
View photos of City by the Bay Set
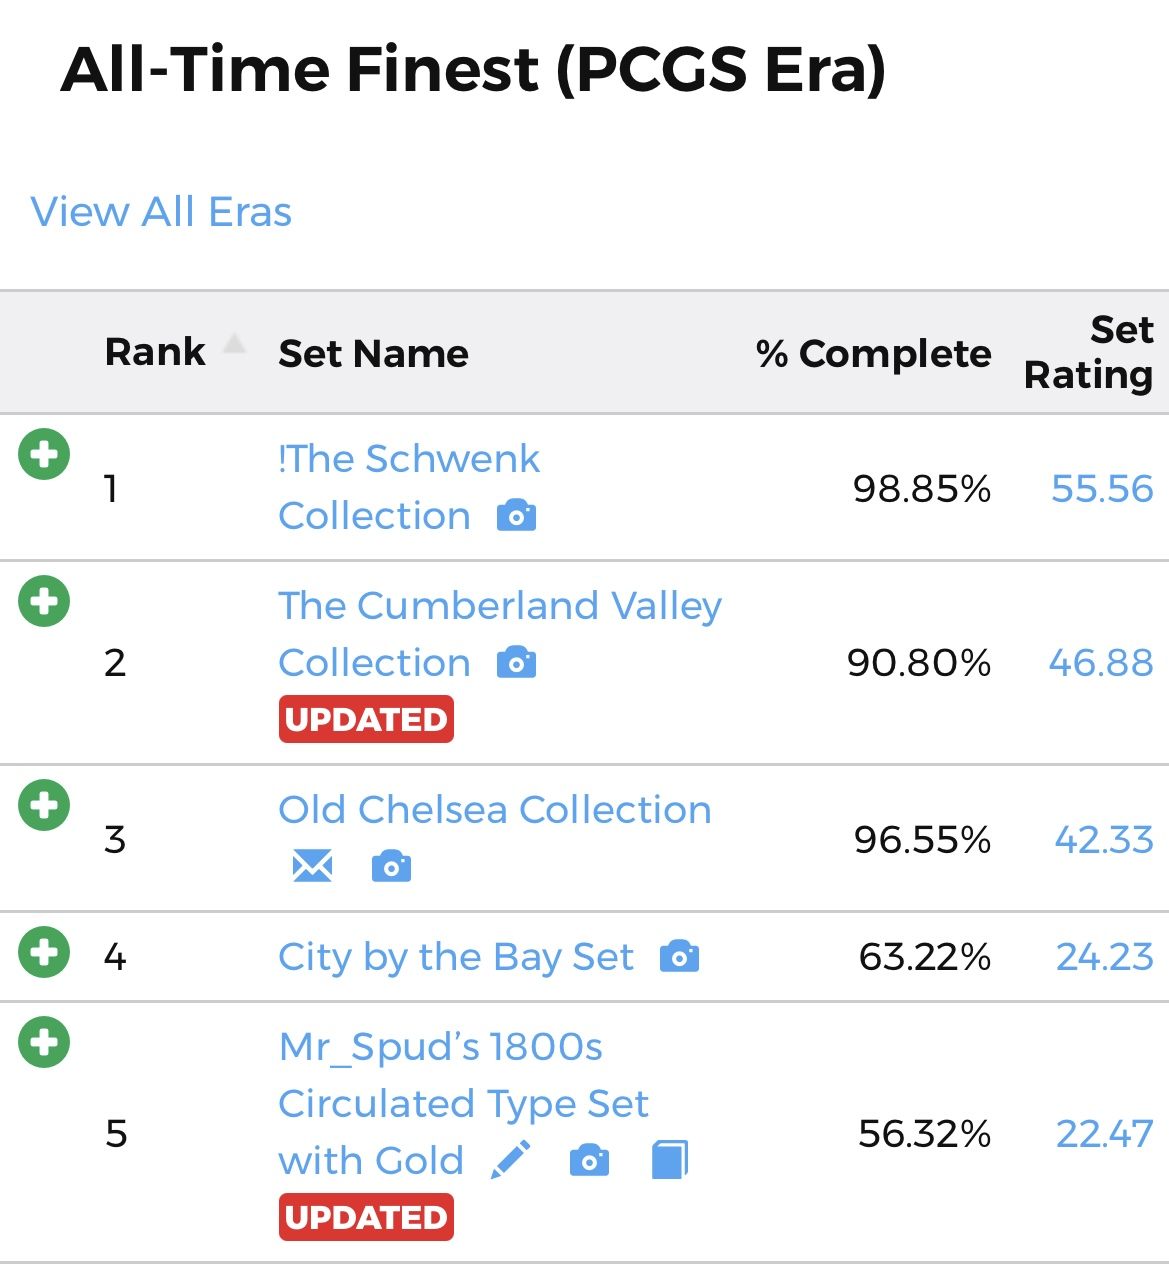point(679,957)
